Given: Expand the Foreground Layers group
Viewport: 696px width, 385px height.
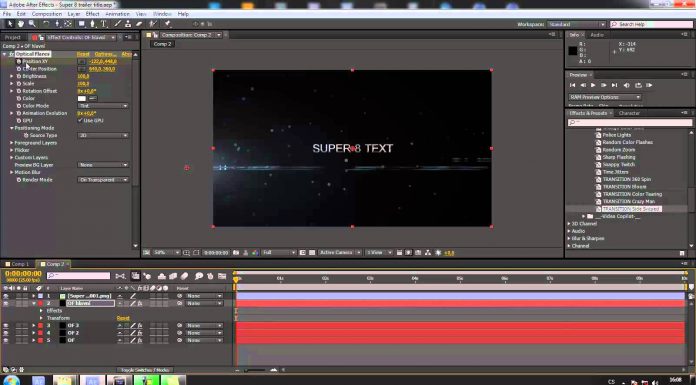Looking at the screenshot, I should point(12,143).
